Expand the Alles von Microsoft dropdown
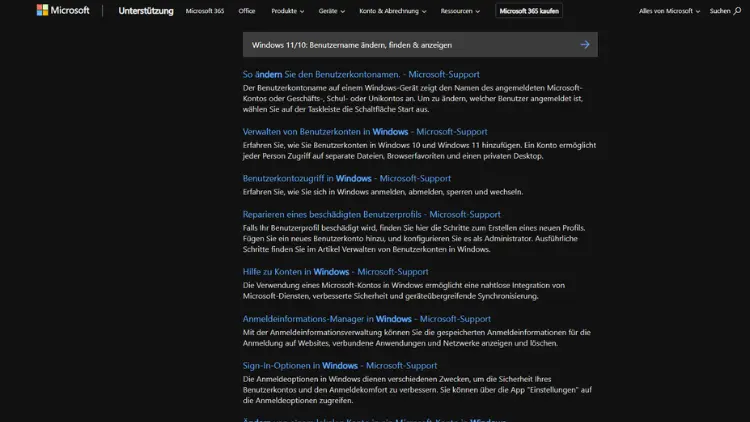The width and height of the screenshot is (750, 422). (x=669, y=11)
